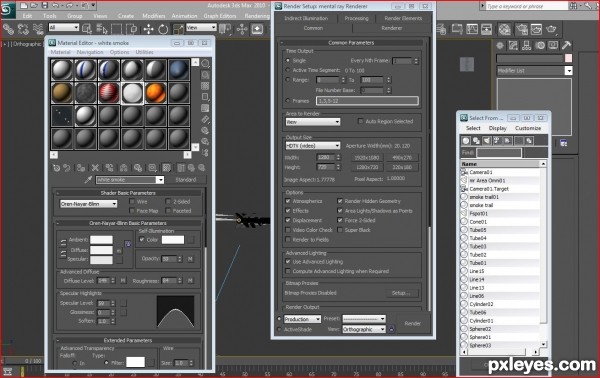Click the Create panel star icon
Image resolution: width=600 pixels, height=378 pixels.
[x=500, y=46]
